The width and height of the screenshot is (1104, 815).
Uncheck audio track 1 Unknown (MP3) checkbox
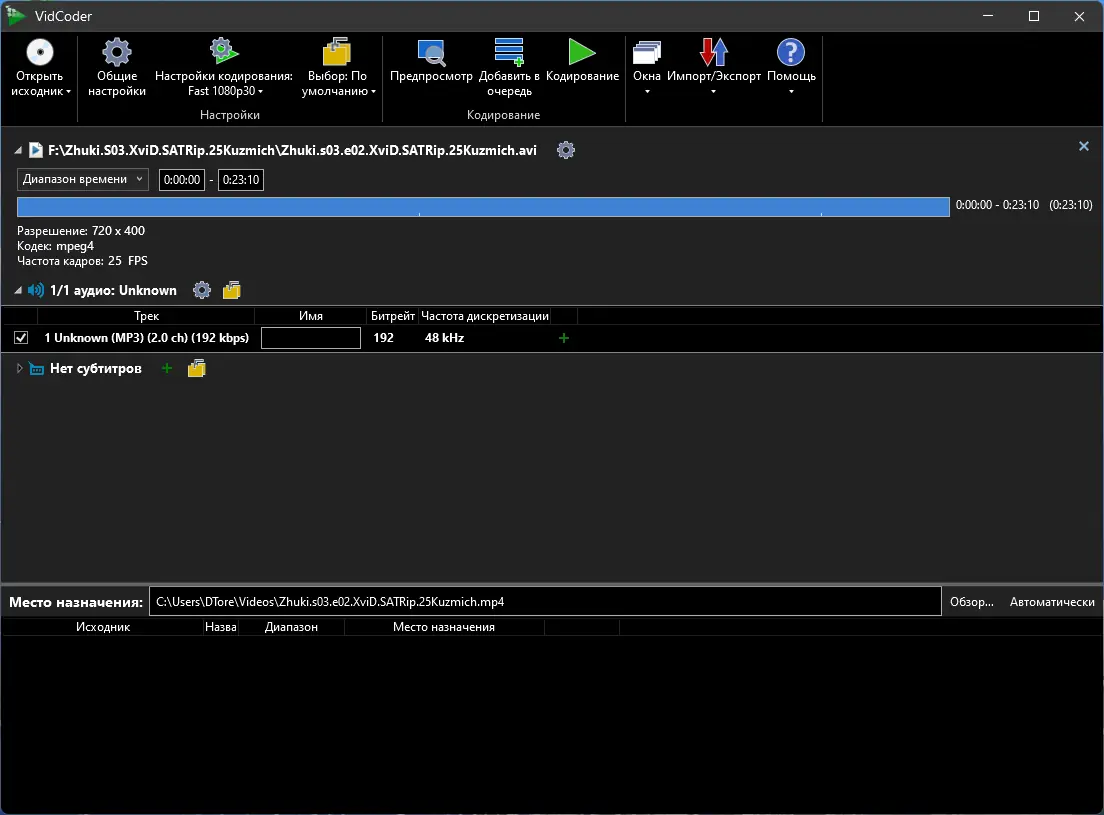21,338
